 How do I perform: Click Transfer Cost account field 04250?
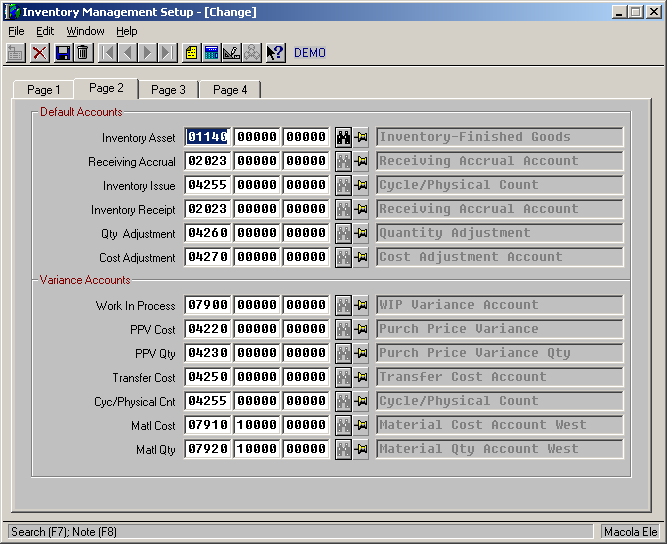208,377
